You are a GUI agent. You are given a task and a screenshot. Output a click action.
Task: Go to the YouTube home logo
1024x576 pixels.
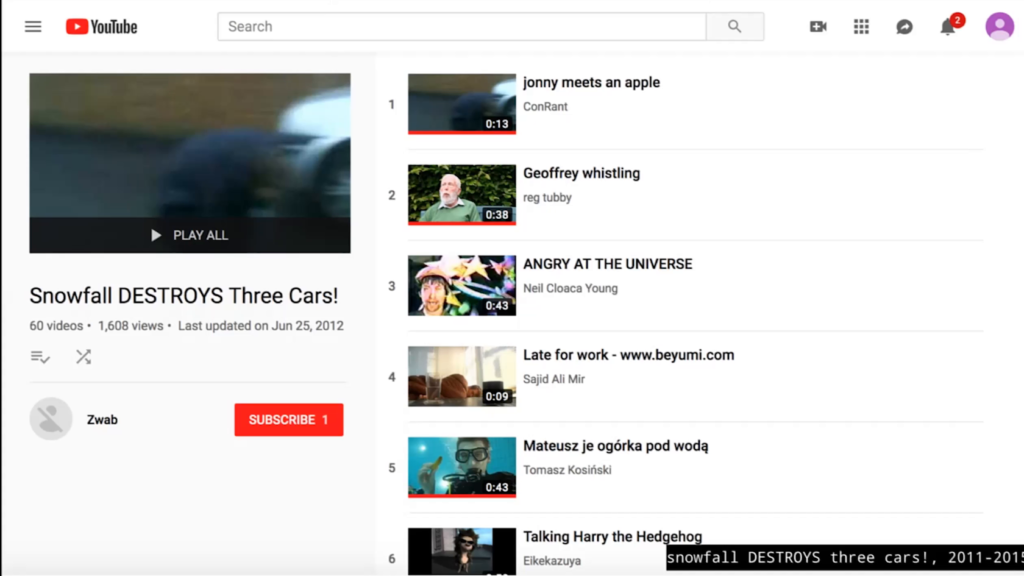[101, 27]
